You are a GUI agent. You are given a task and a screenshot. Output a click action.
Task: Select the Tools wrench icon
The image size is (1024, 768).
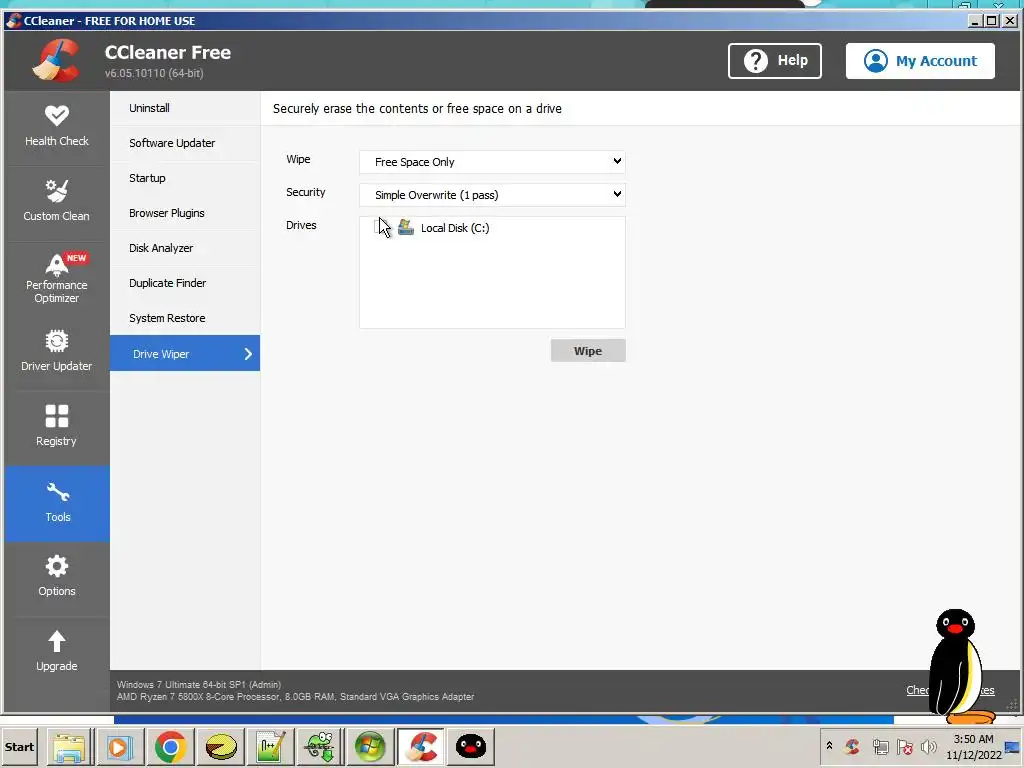(57, 492)
